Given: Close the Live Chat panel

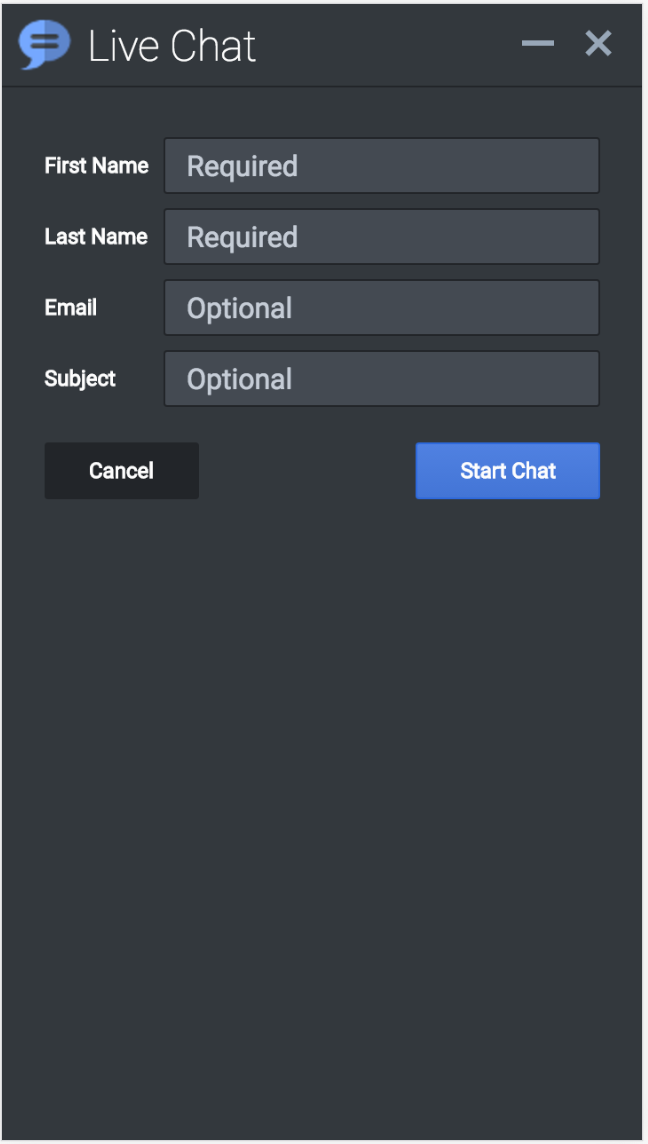Looking at the screenshot, I should [598, 43].
